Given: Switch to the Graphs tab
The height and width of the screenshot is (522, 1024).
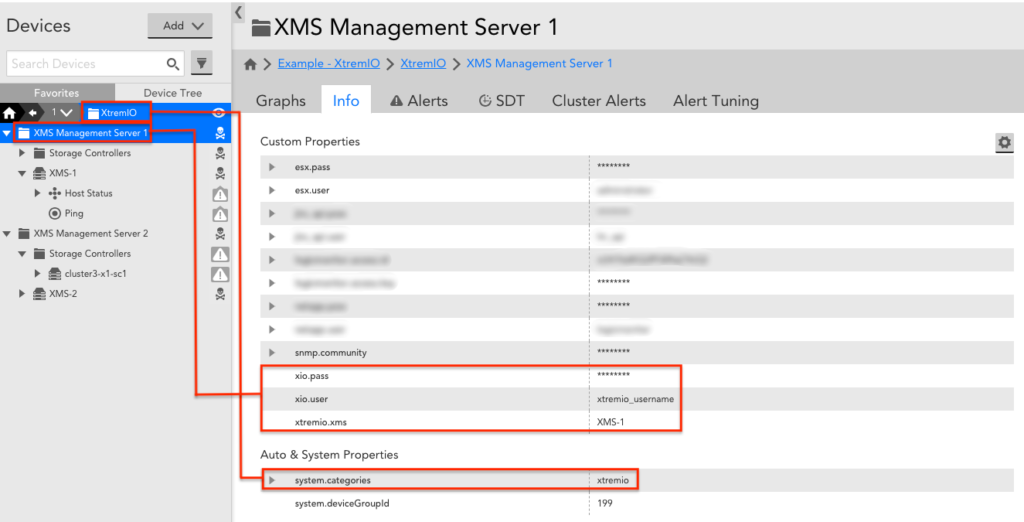Looking at the screenshot, I should pyautogui.click(x=281, y=101).
